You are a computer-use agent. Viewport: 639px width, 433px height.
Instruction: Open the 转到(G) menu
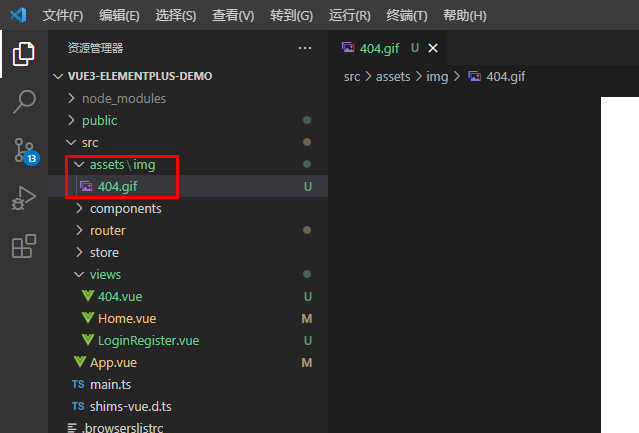coord(291,15)
